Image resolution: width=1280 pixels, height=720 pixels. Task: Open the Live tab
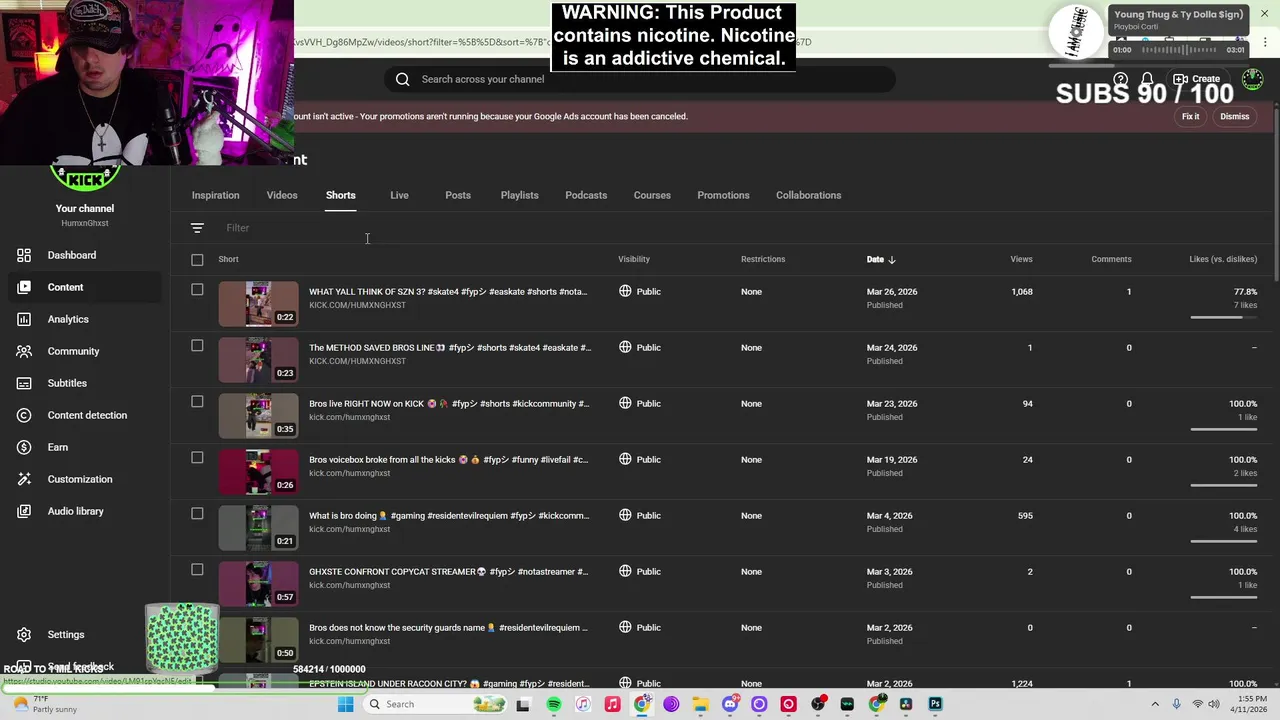(399, 195)
